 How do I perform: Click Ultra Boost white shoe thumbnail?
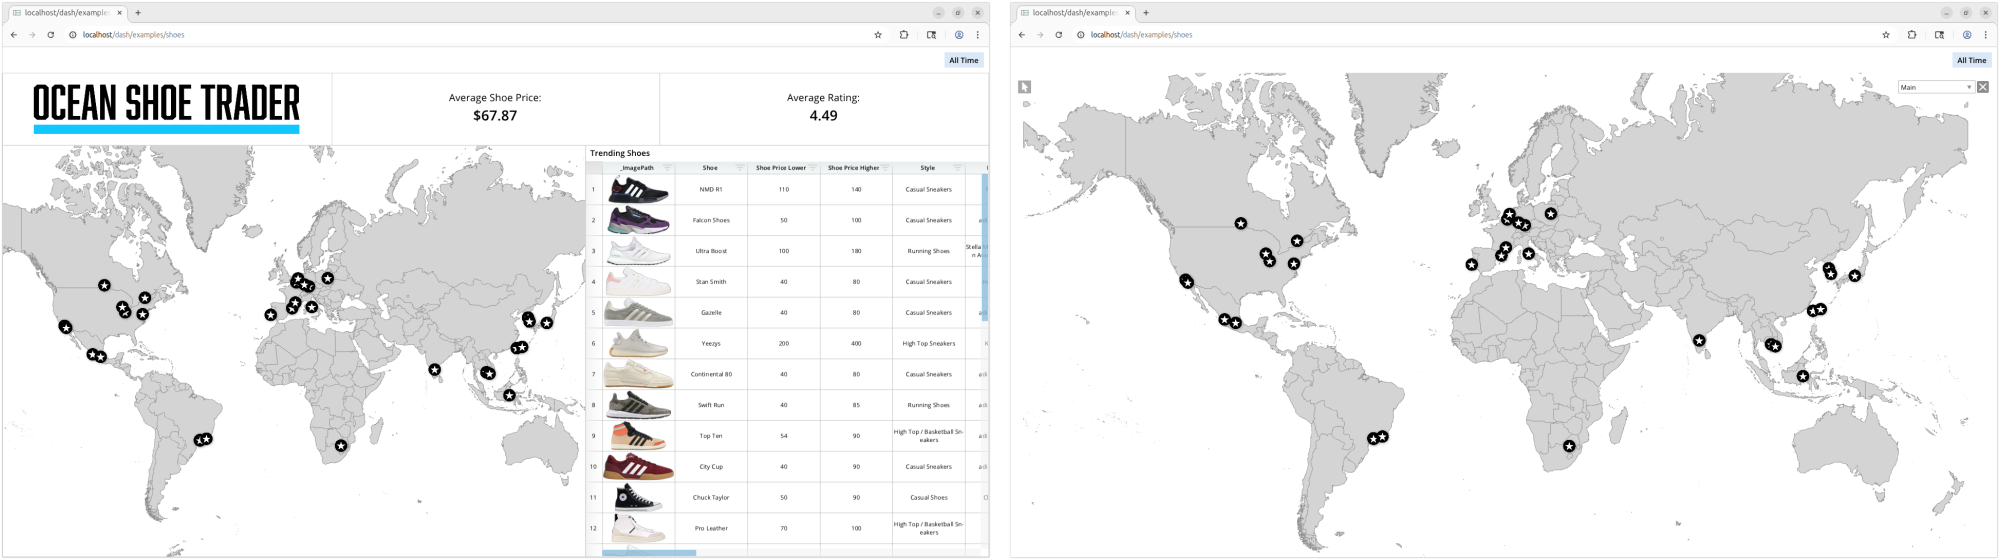[638, 251]
